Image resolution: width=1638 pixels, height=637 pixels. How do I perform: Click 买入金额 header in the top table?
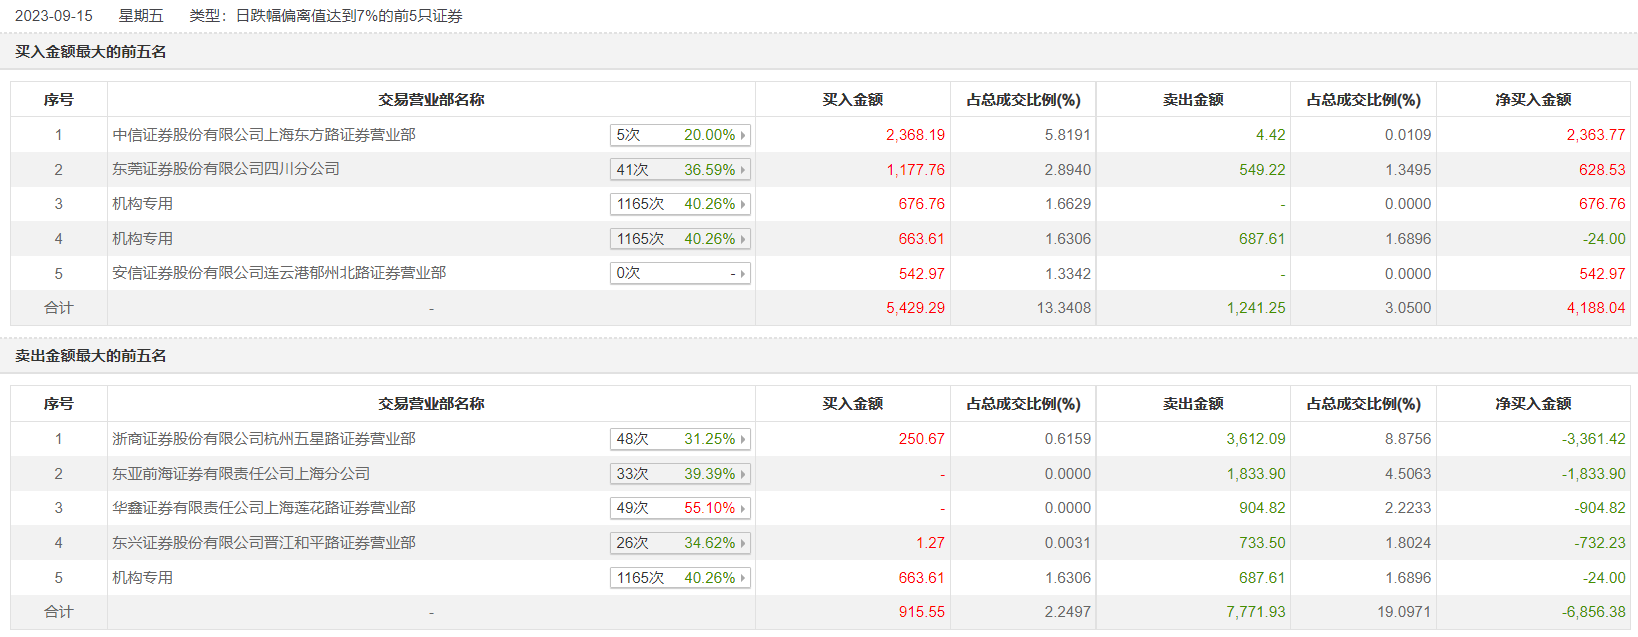[852, 100]
